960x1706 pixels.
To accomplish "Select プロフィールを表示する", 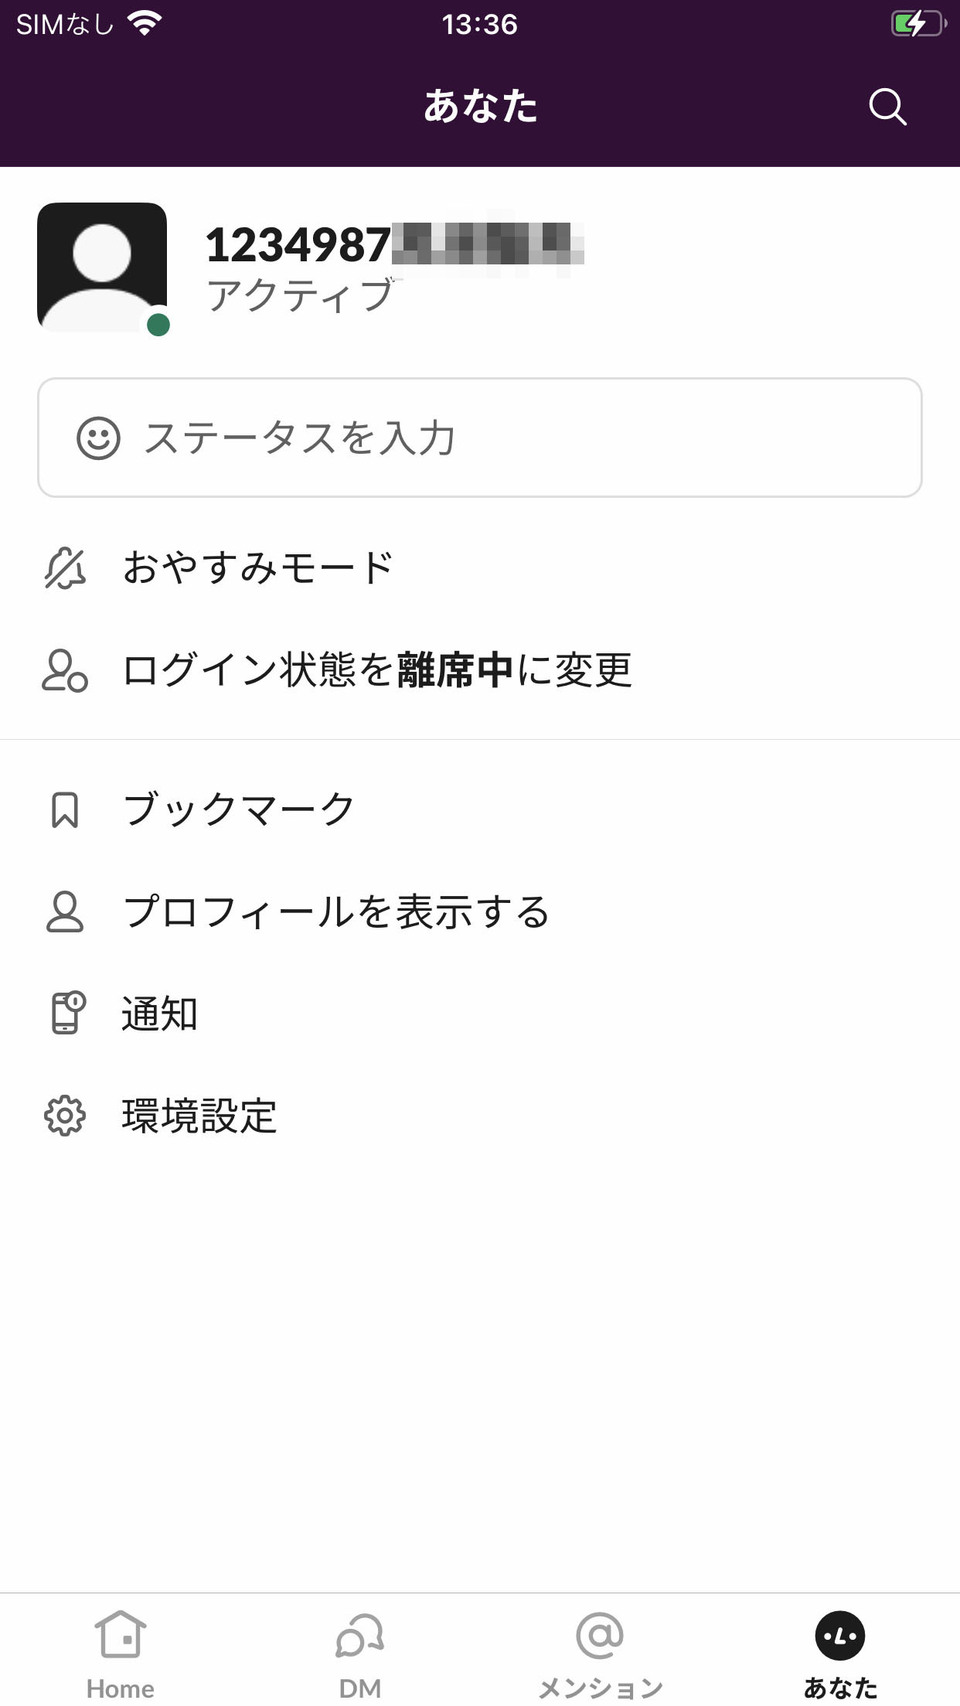I will coord(336,912).
